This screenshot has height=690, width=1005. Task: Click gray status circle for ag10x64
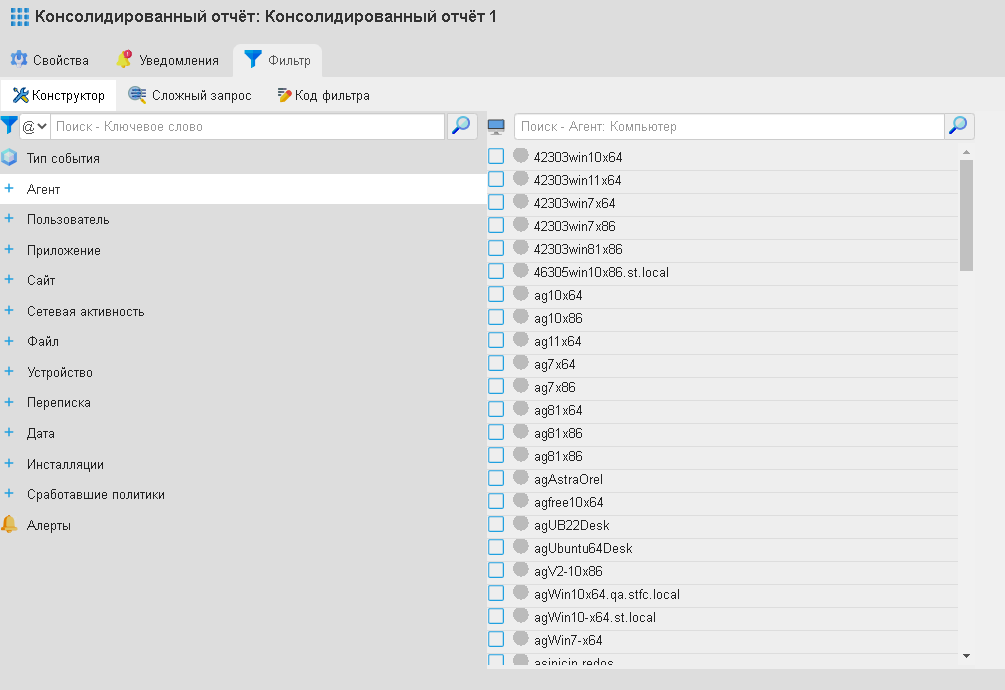pos(520,294)
